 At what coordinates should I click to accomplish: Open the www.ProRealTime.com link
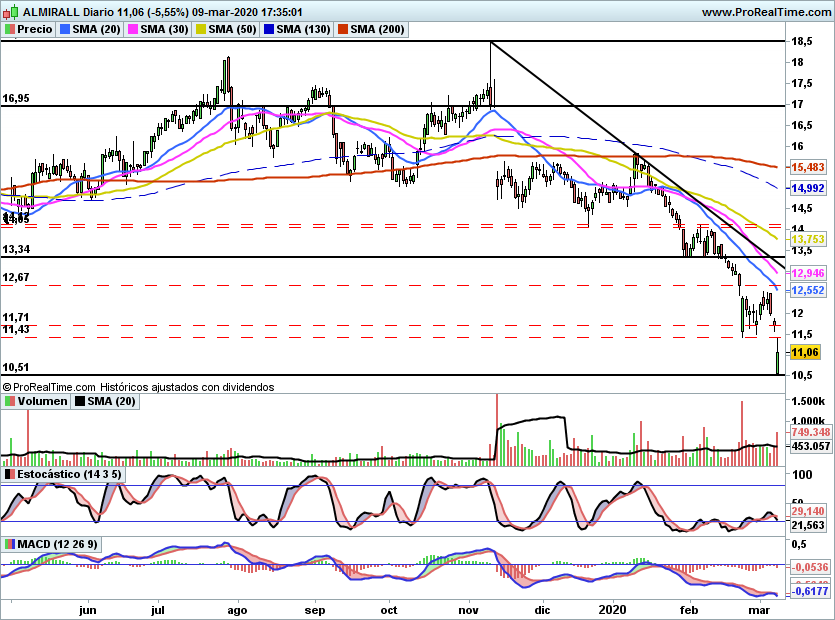pos(766,12)
